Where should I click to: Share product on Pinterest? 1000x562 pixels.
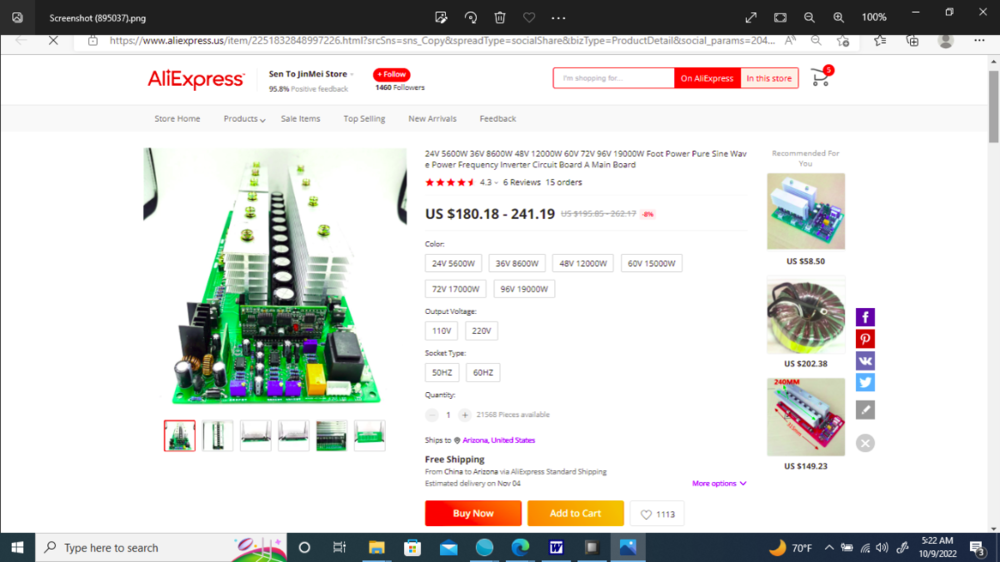point(865,339)
